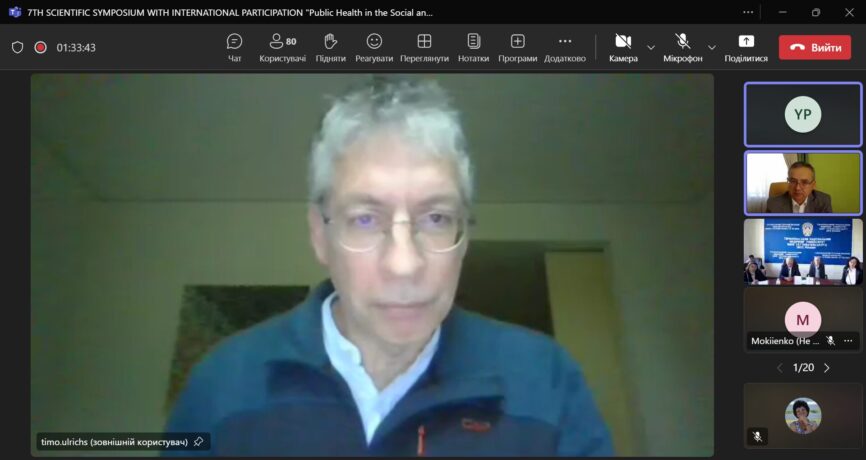Expand microphone options dropdown arrow

tap(712, 47)
